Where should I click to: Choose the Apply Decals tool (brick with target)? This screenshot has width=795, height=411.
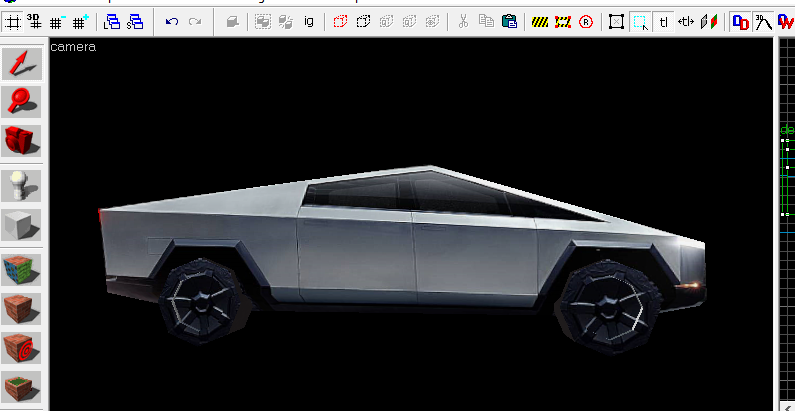tap(22, 348)
